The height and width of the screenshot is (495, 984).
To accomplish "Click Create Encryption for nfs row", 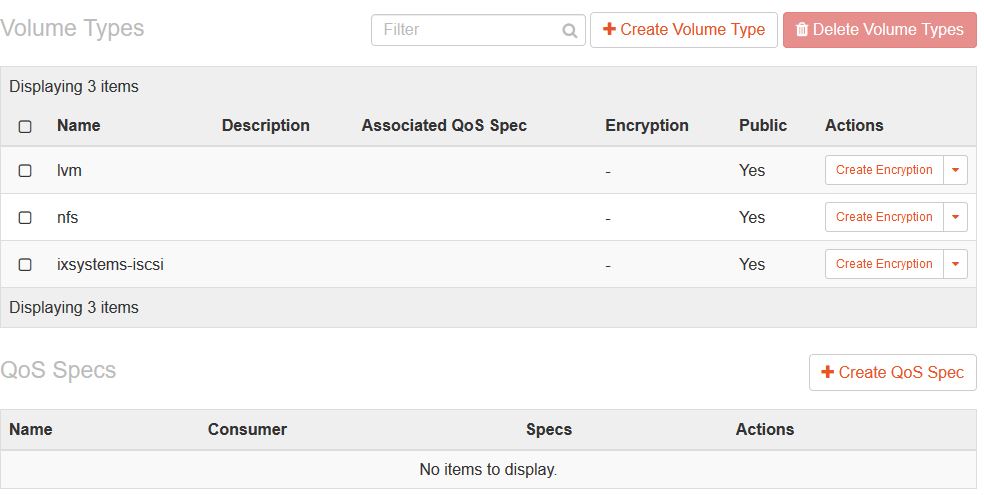I will tap(884, 217).
